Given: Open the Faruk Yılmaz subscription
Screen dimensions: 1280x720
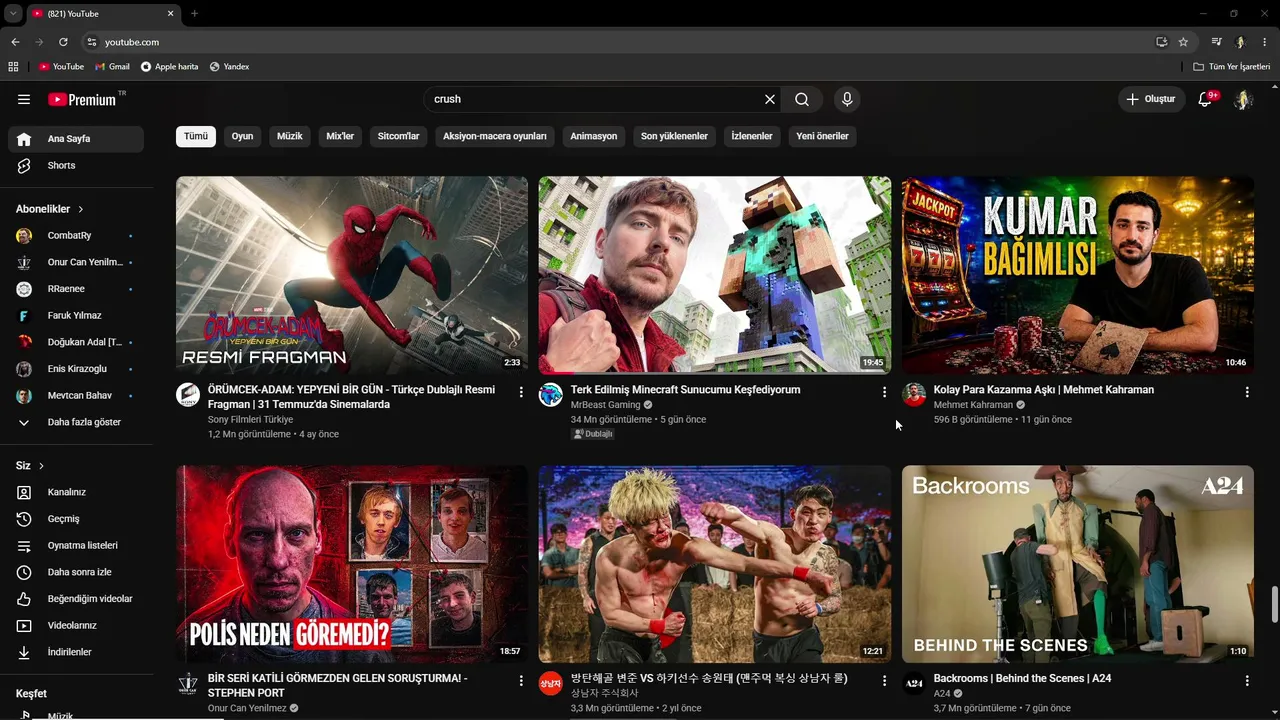Looking at the screenshot, I should pos(76,316).
